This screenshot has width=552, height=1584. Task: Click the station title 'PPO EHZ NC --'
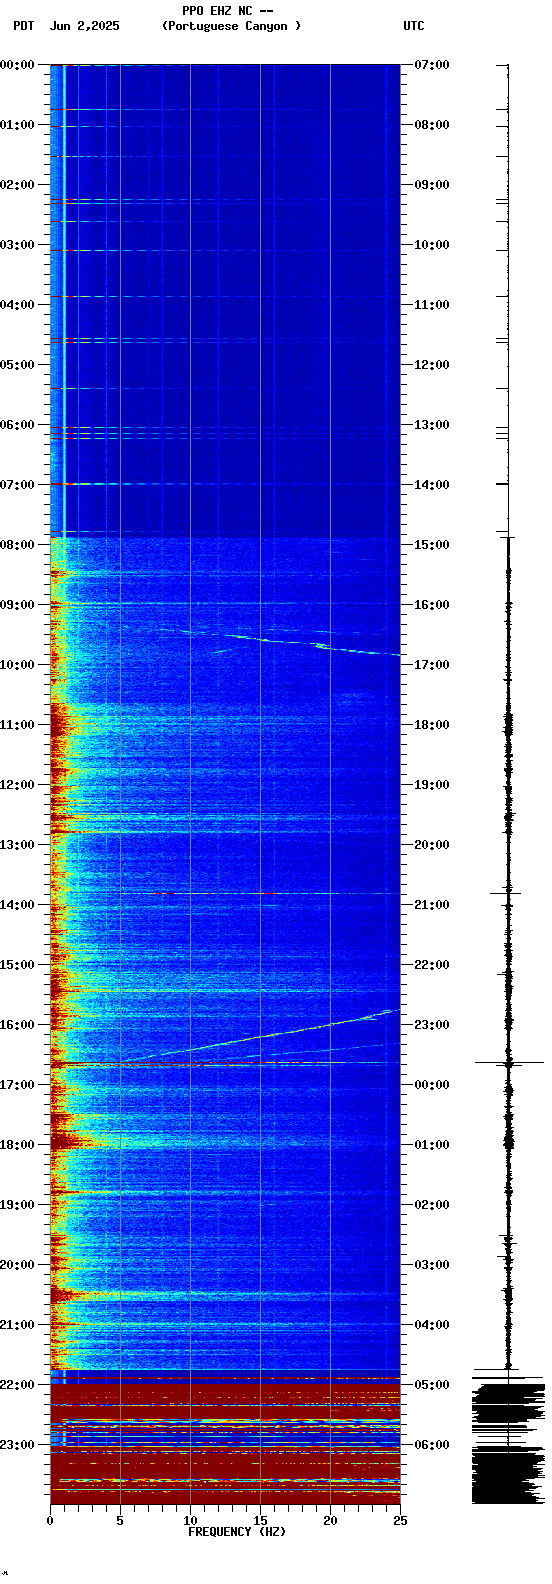coord(226,11)
